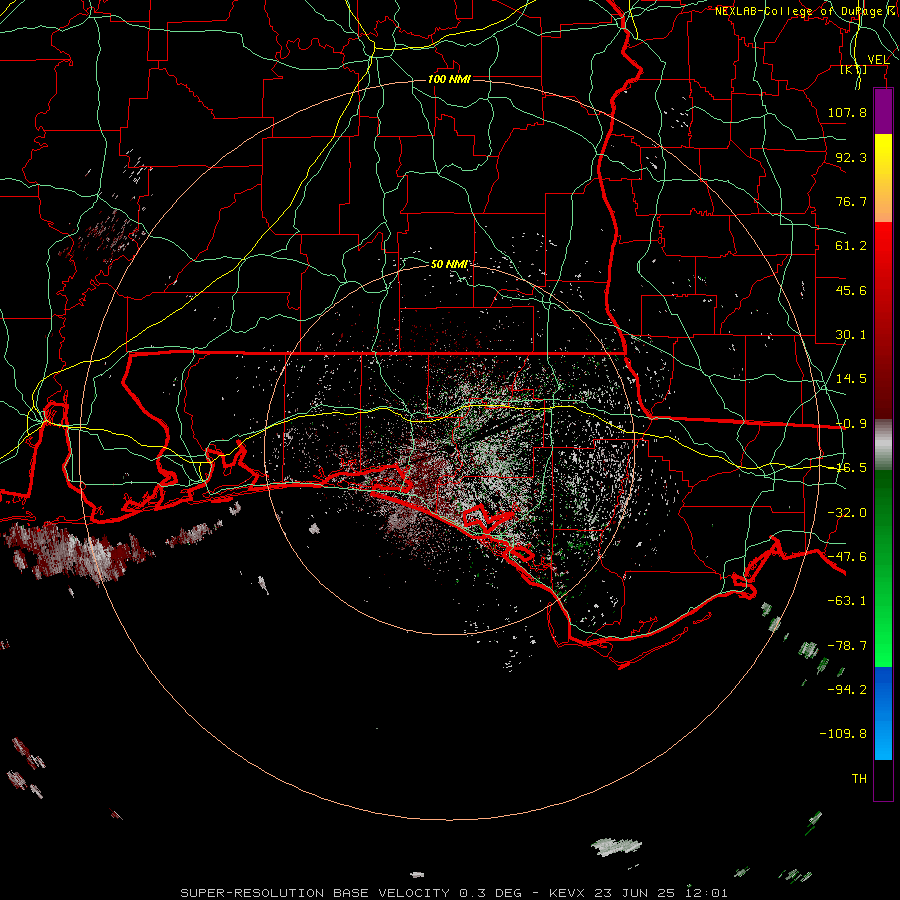Click the 14.5 velocity scale value
Viewport: 900px width, 900px height.
click(x=851, y=379)
